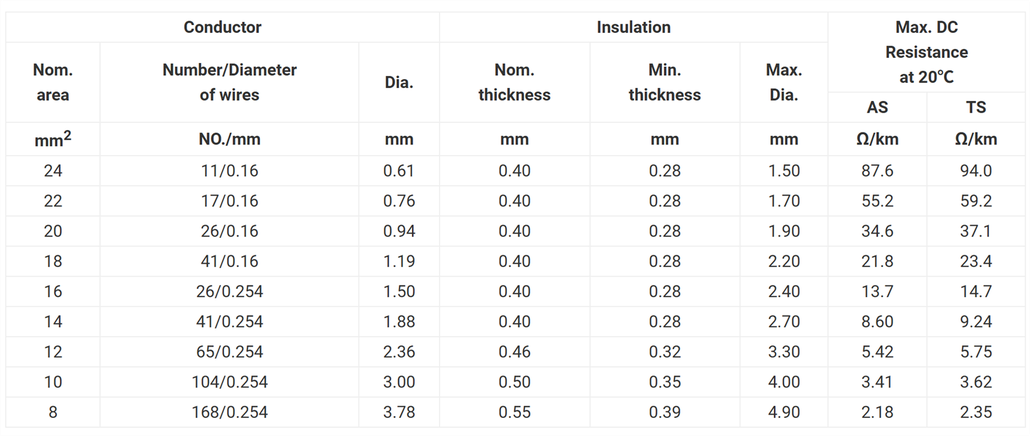The height and width of the screenshot is (436, 1030).
Task: Select the Max. DC Resistance header
Action: [x=926, y=51]
